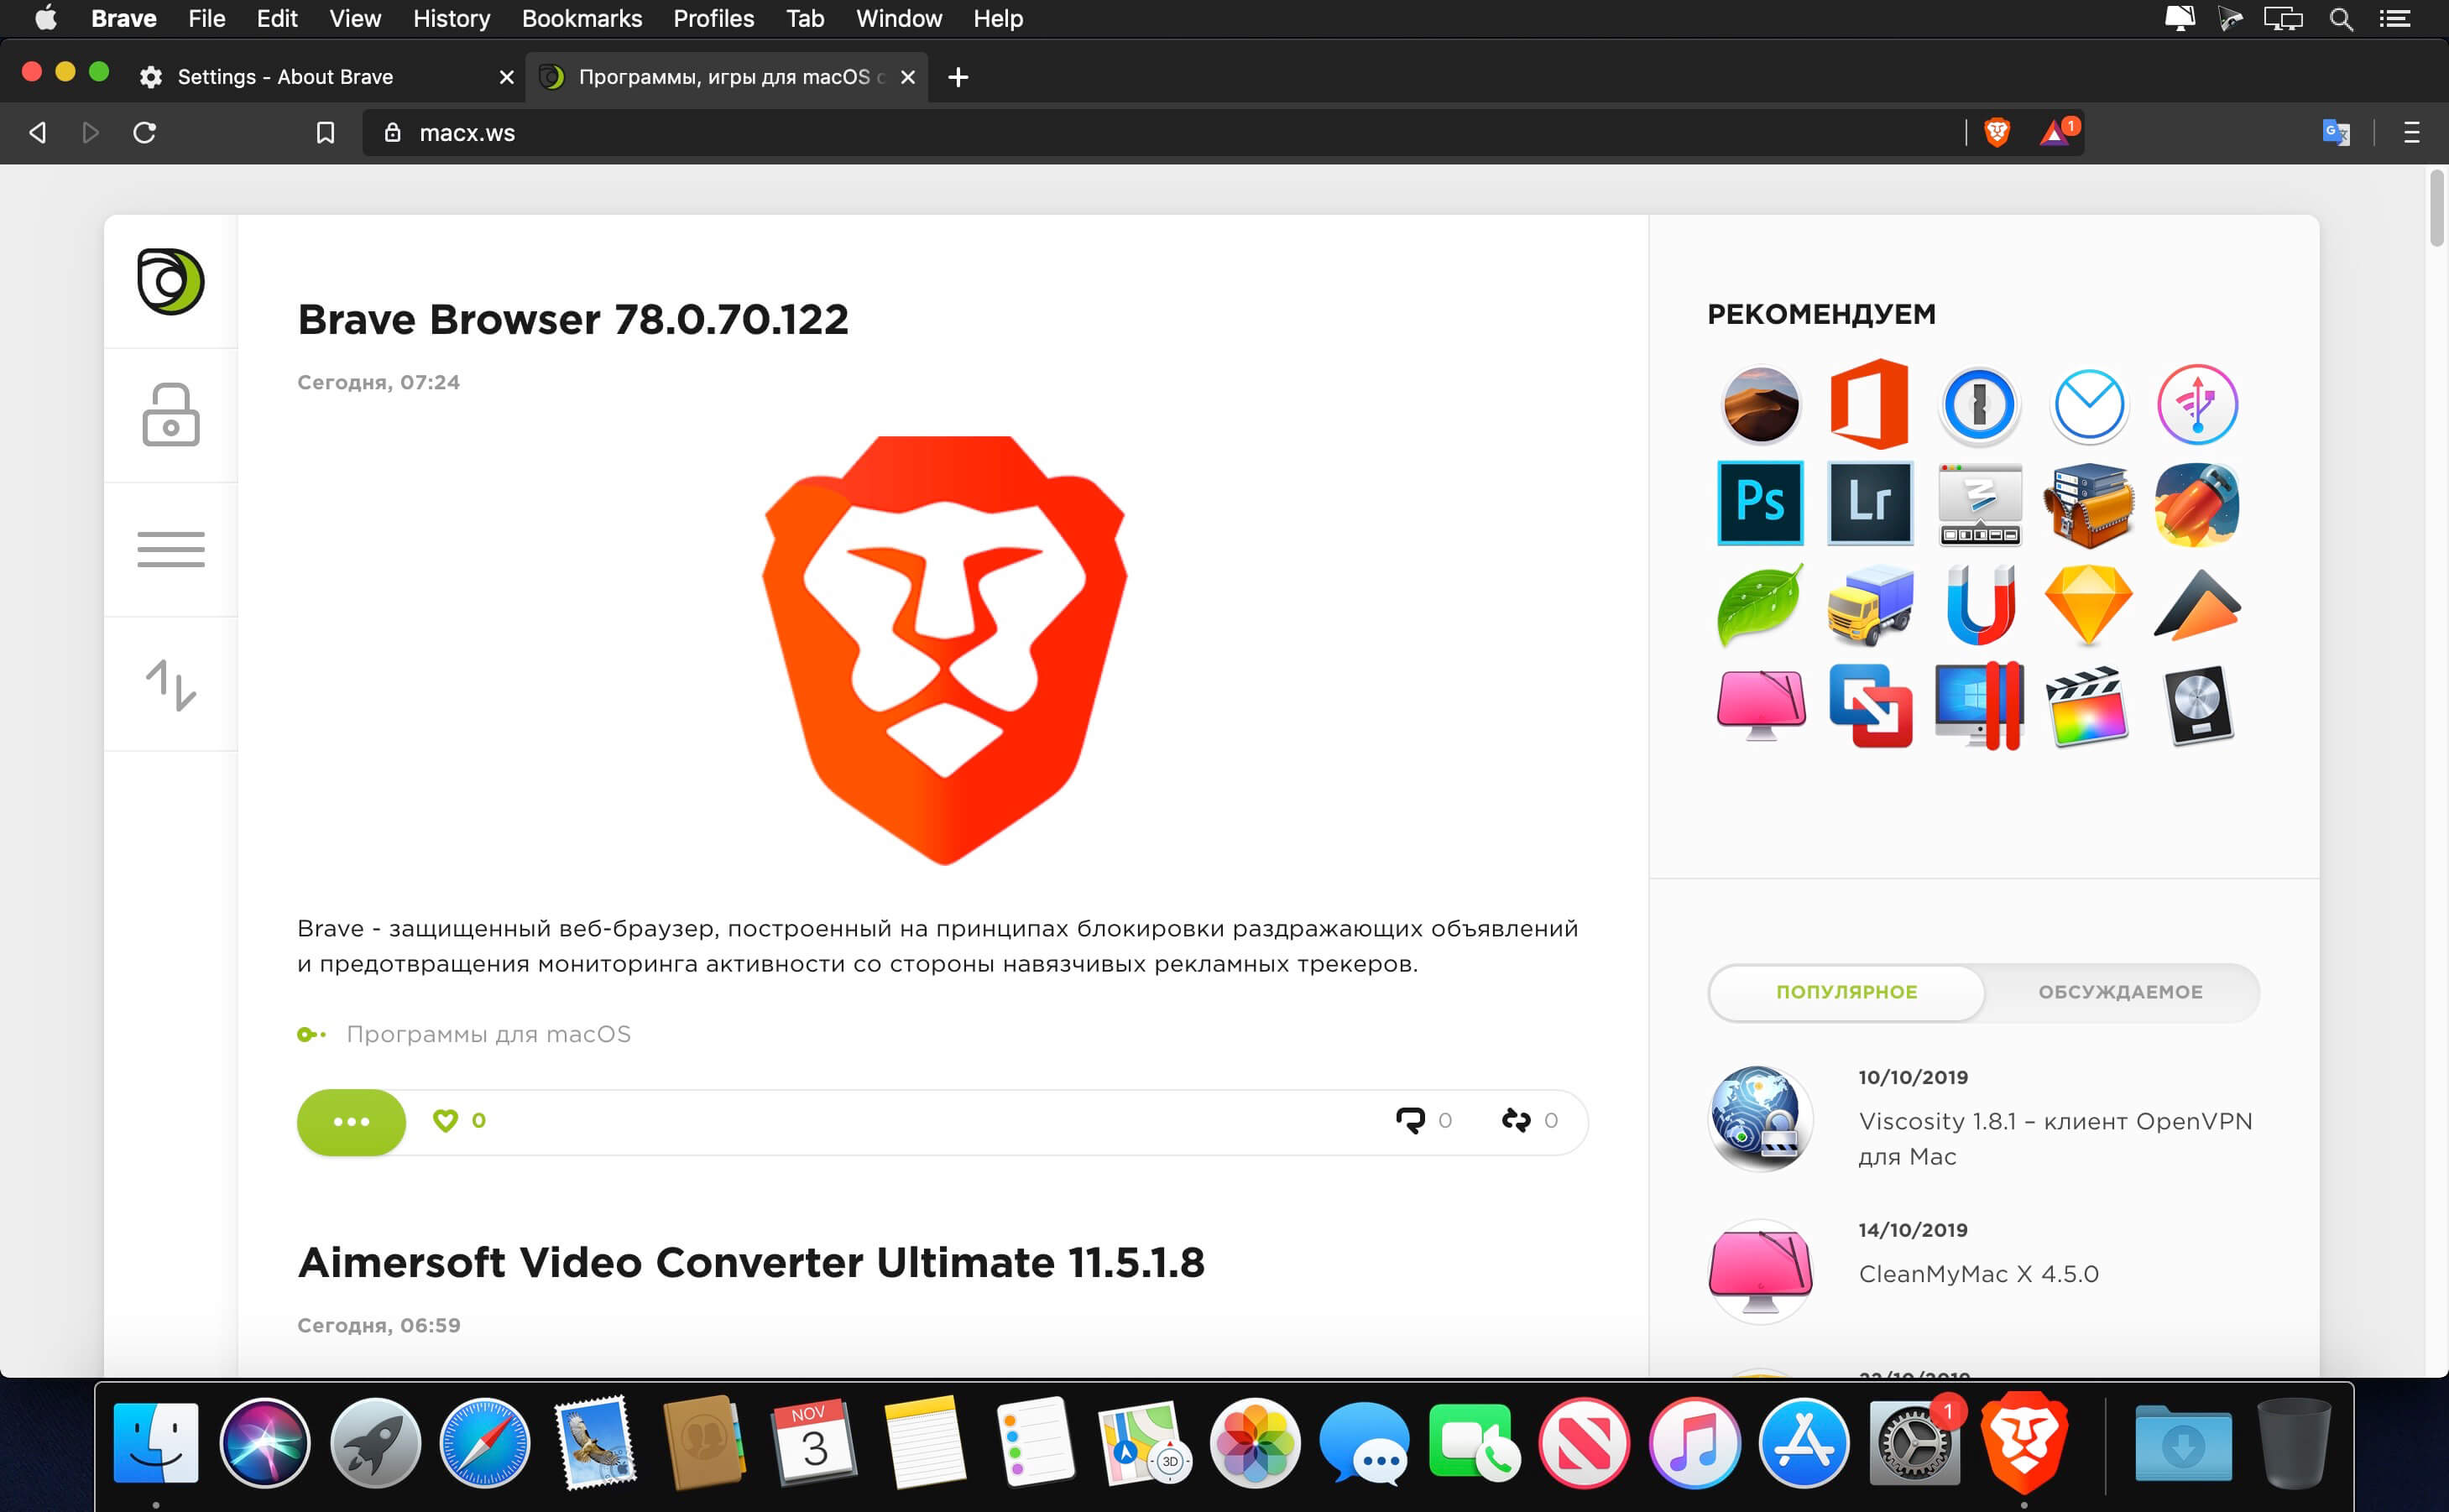Open the Airmail recommended icon
This screenshot has height=1512, width=2449.
[x=2088, y=405]
